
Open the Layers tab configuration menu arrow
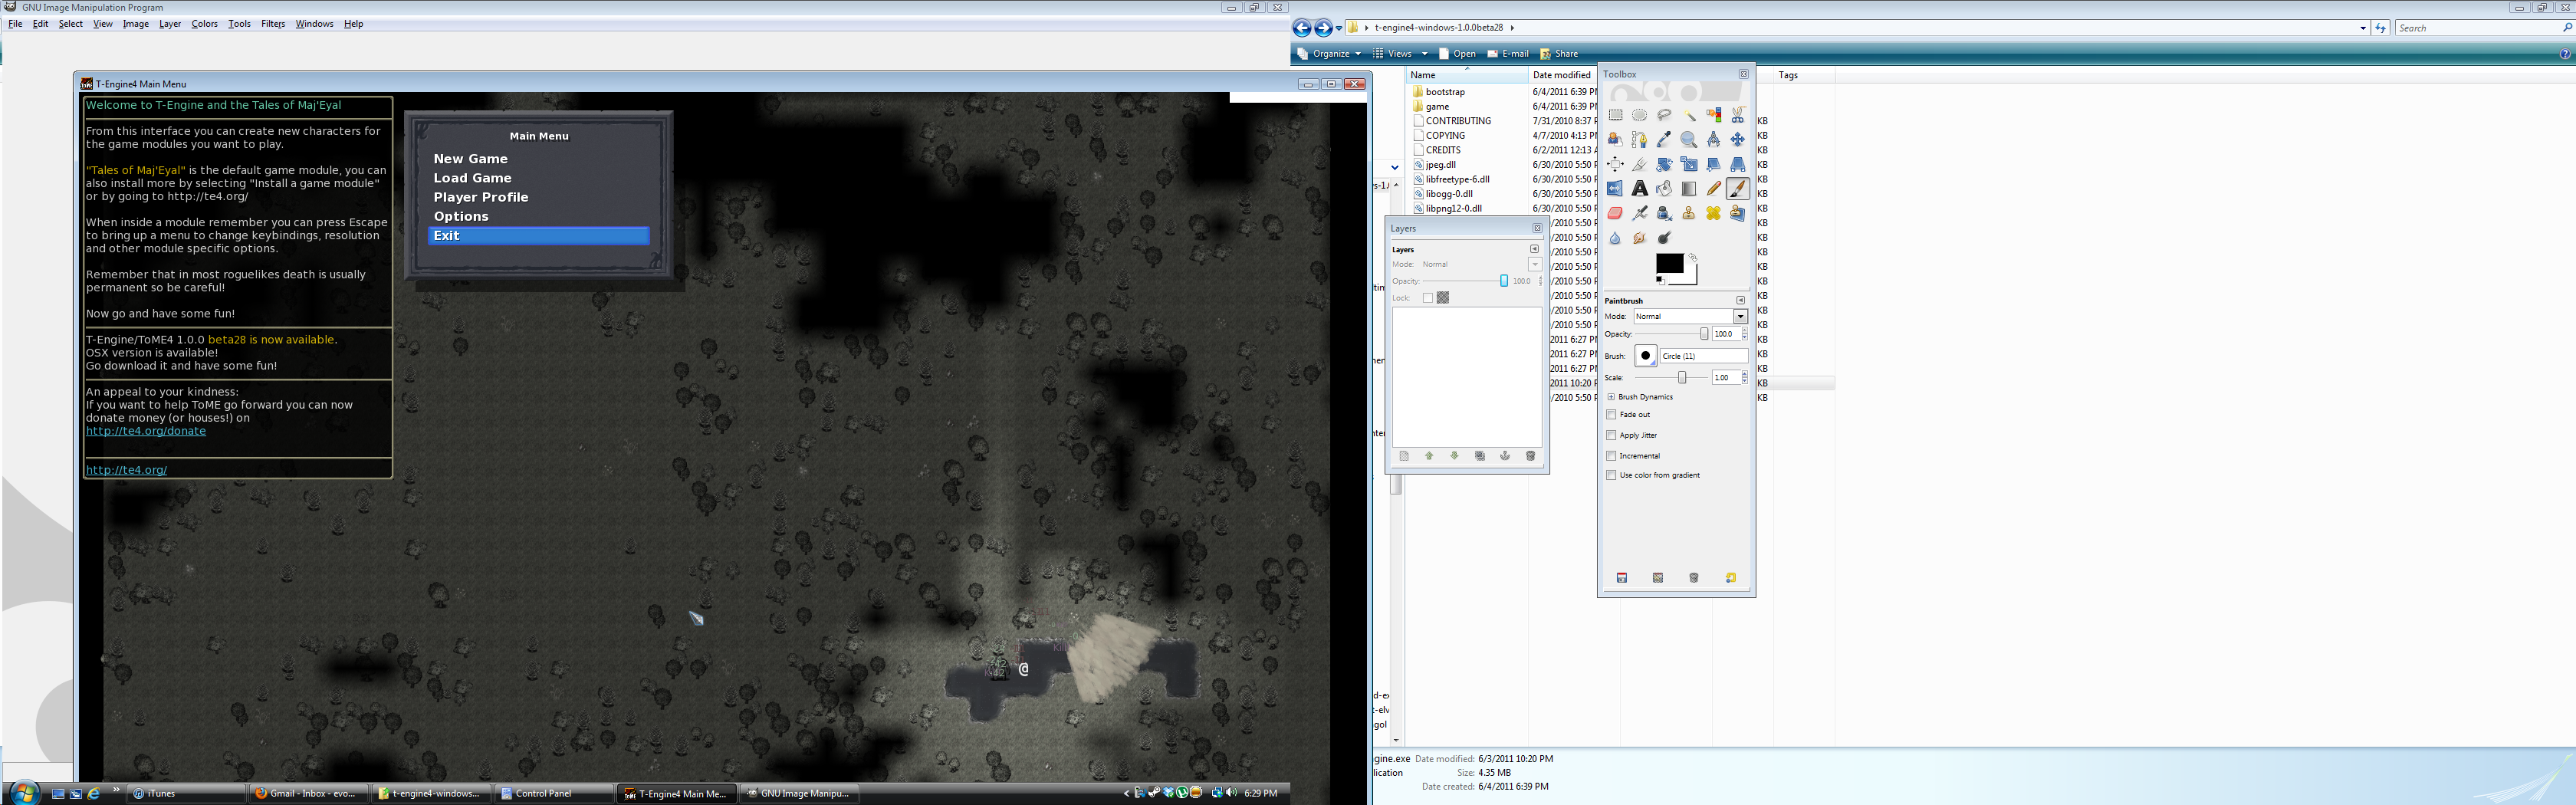point(1534,249)
